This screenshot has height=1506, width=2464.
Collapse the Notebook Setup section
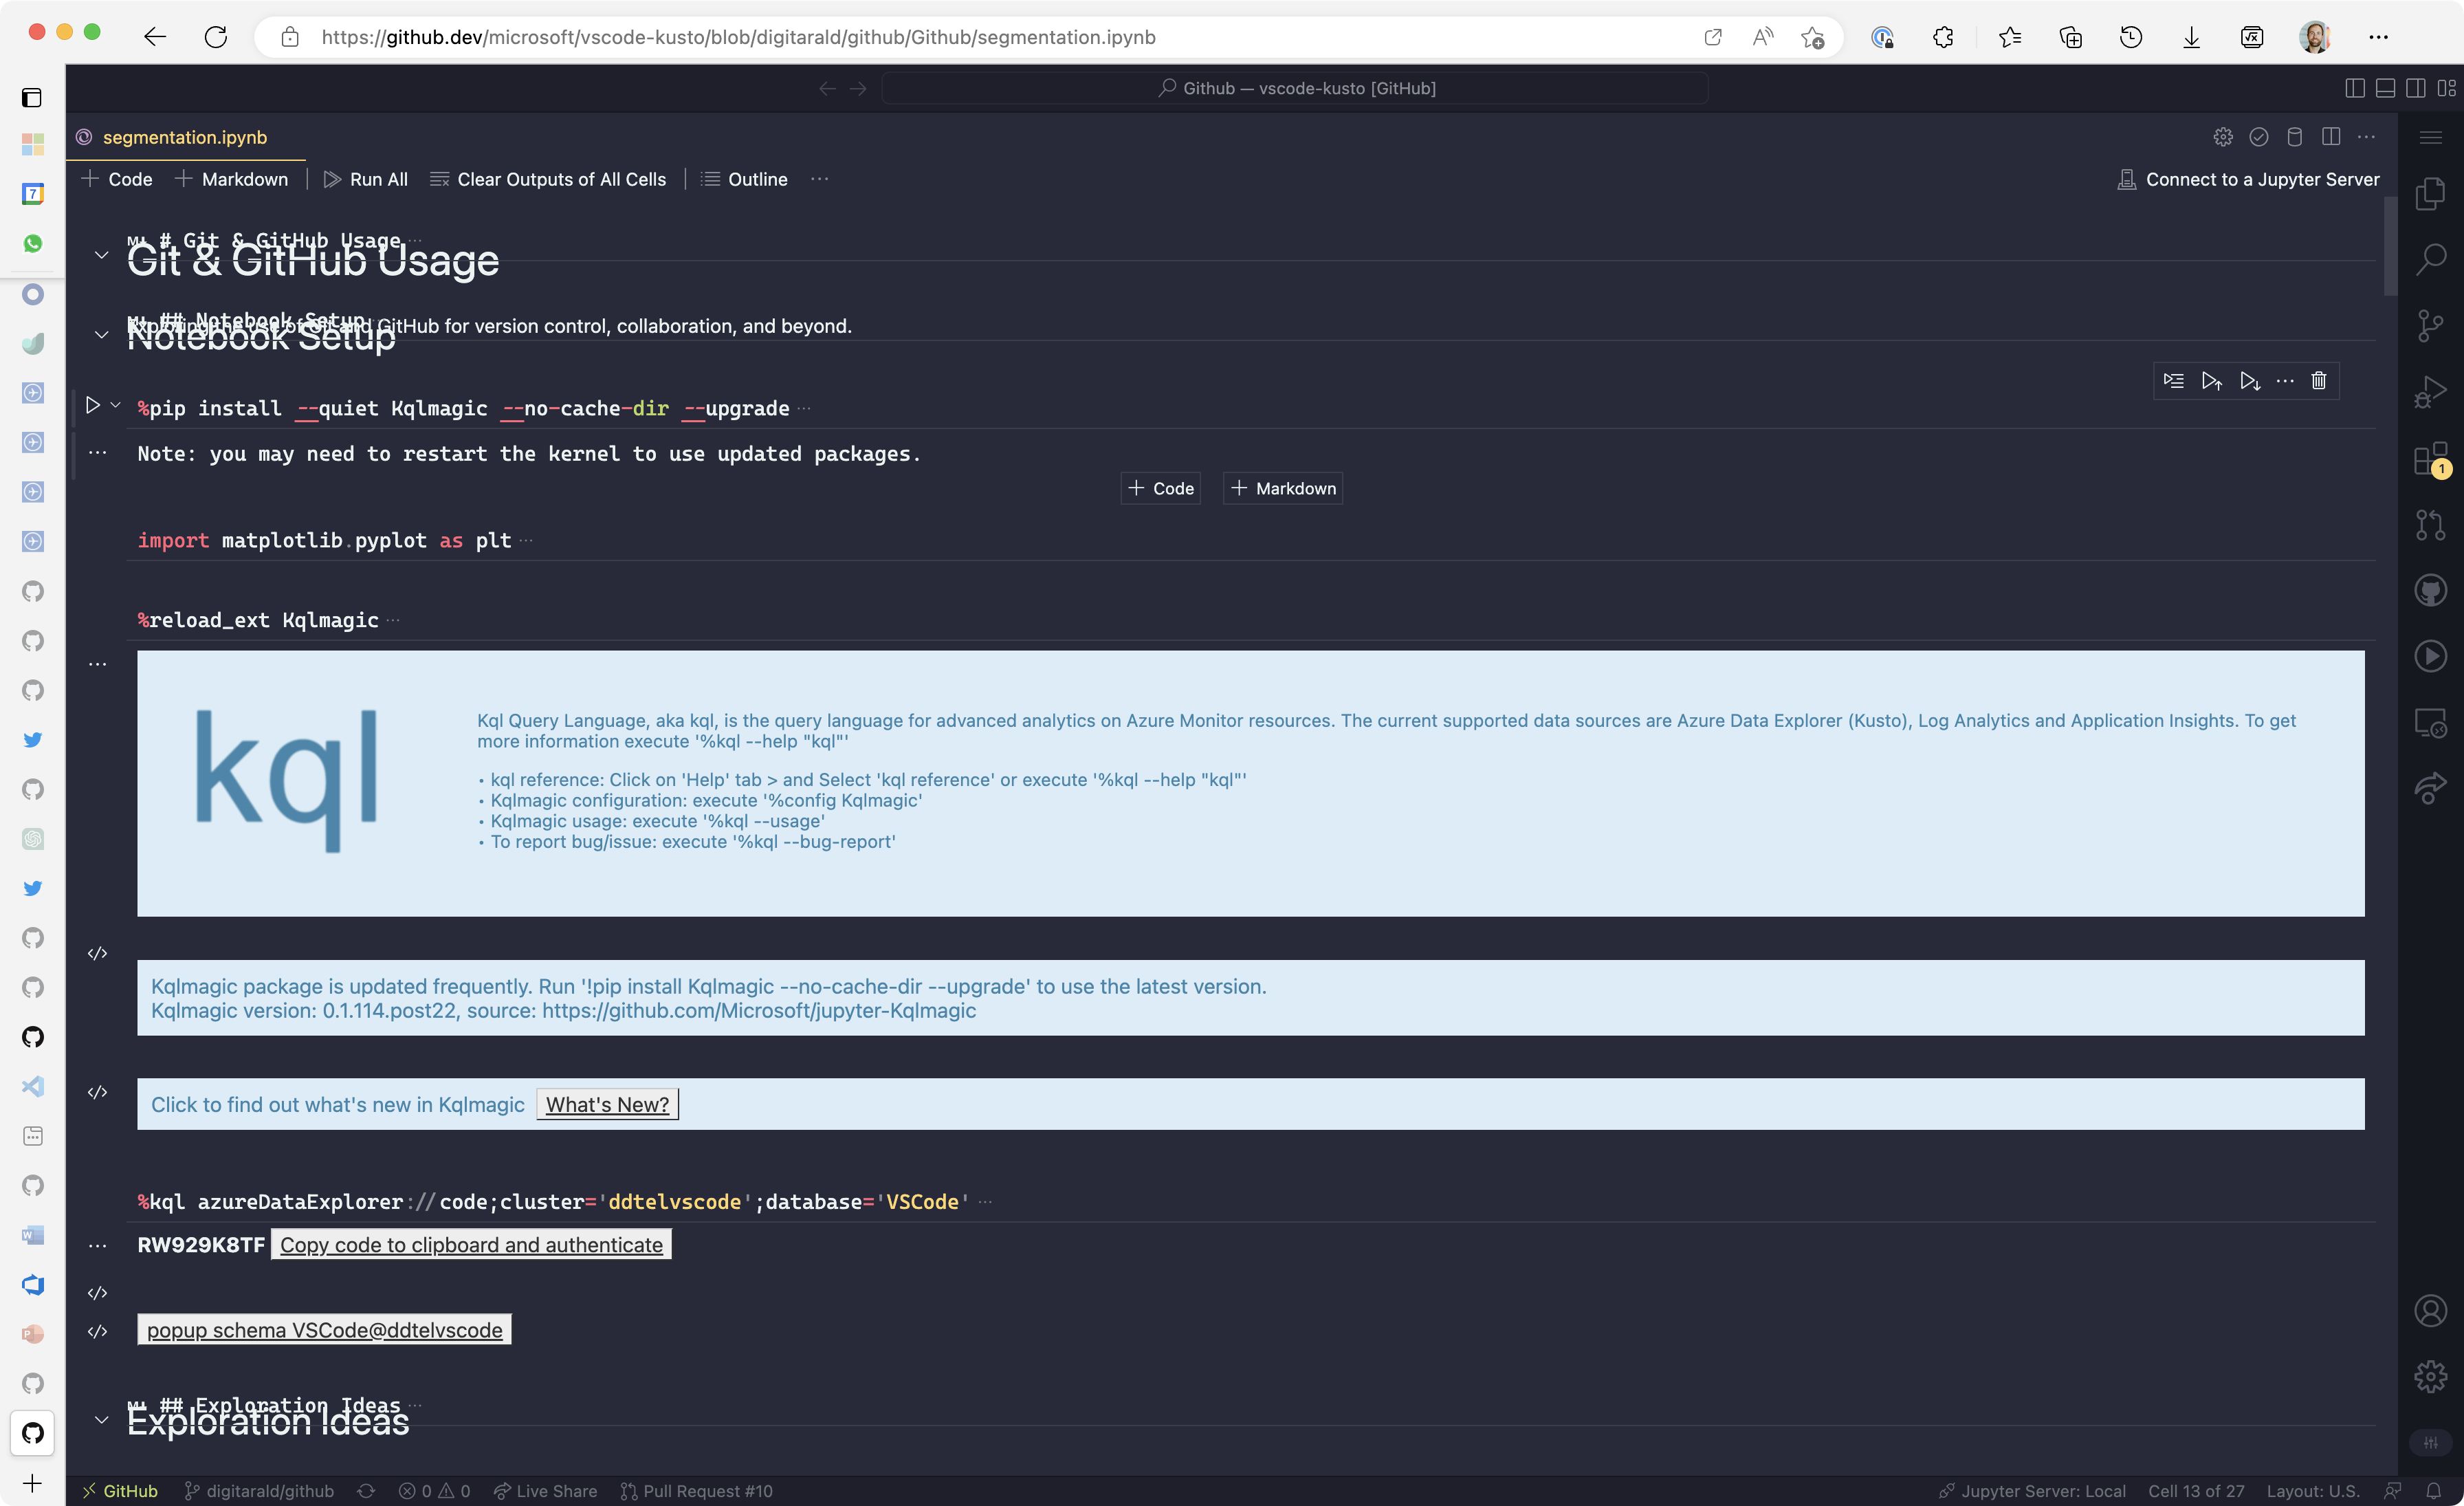tap(101, 335)
